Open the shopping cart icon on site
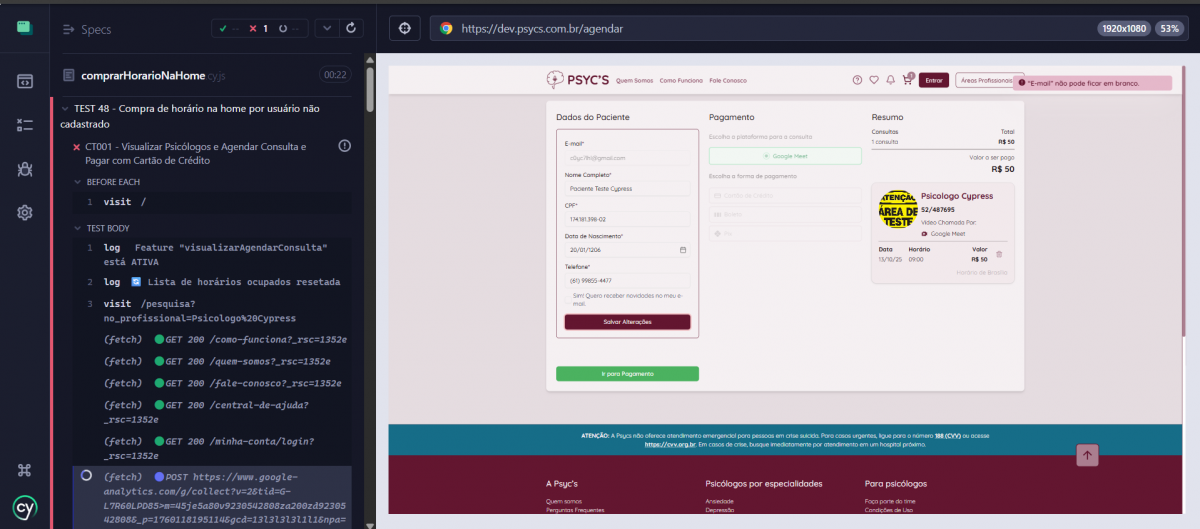Viewport: 1200px width, 529px height. (907, 80)
